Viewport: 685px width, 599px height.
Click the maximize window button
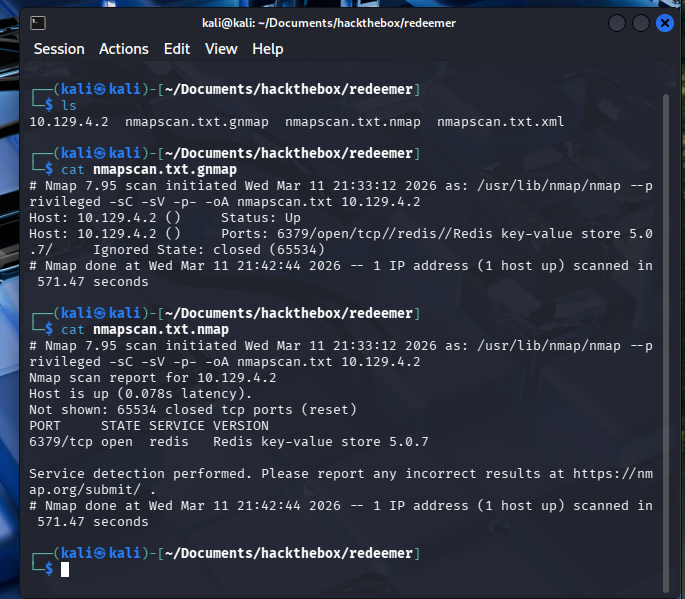(640, 23)
